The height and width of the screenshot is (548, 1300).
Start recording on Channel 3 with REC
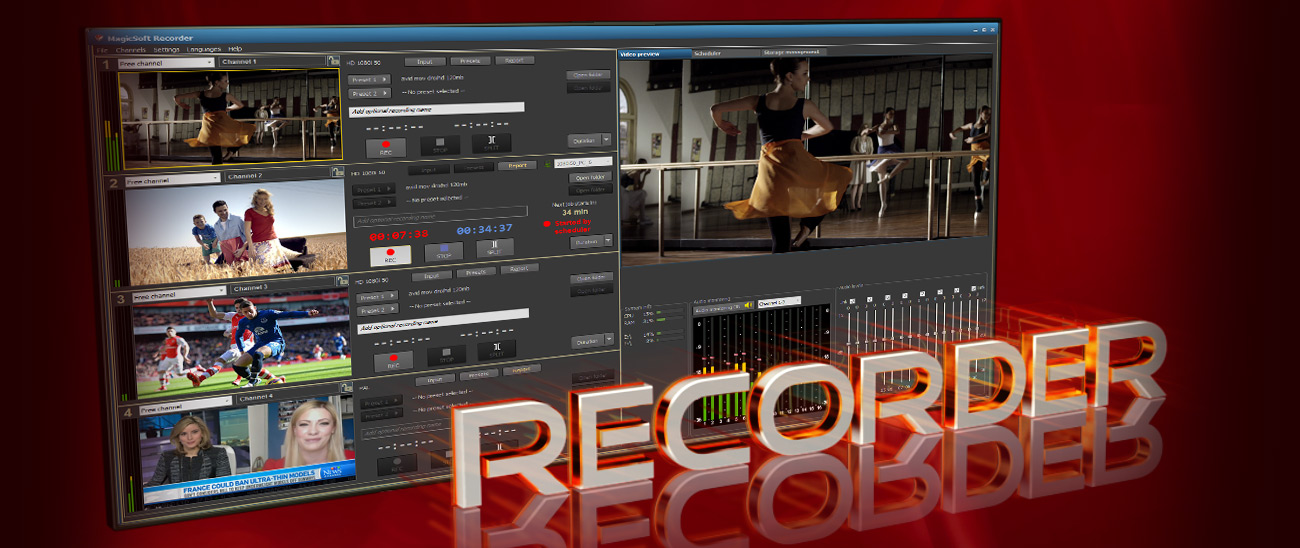[x=394, y=360]
